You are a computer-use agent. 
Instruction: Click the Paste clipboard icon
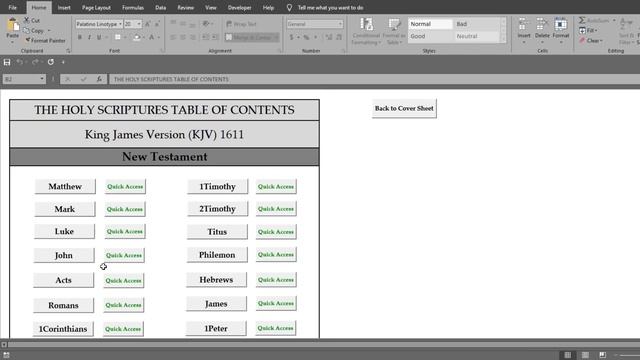13,25
